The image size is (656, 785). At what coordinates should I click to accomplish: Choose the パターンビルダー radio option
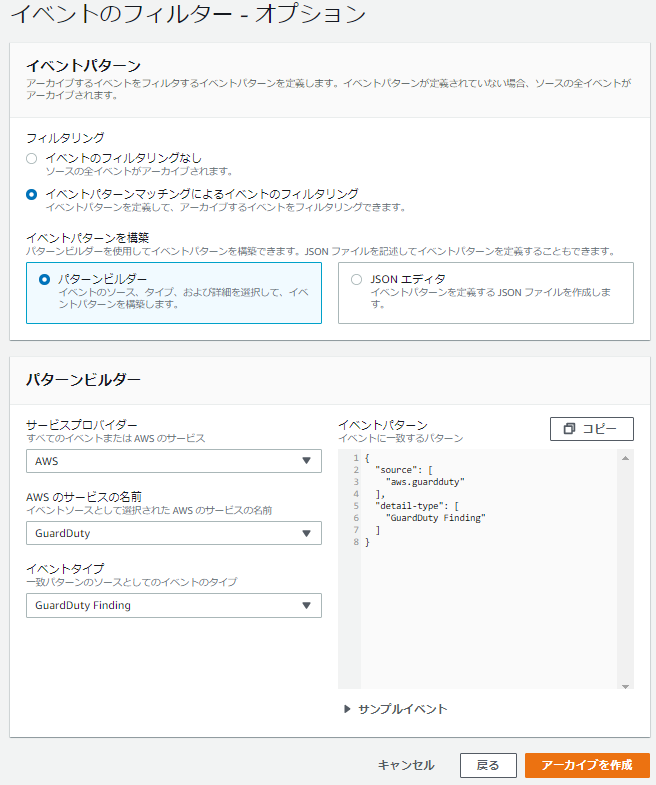point(45,279)
